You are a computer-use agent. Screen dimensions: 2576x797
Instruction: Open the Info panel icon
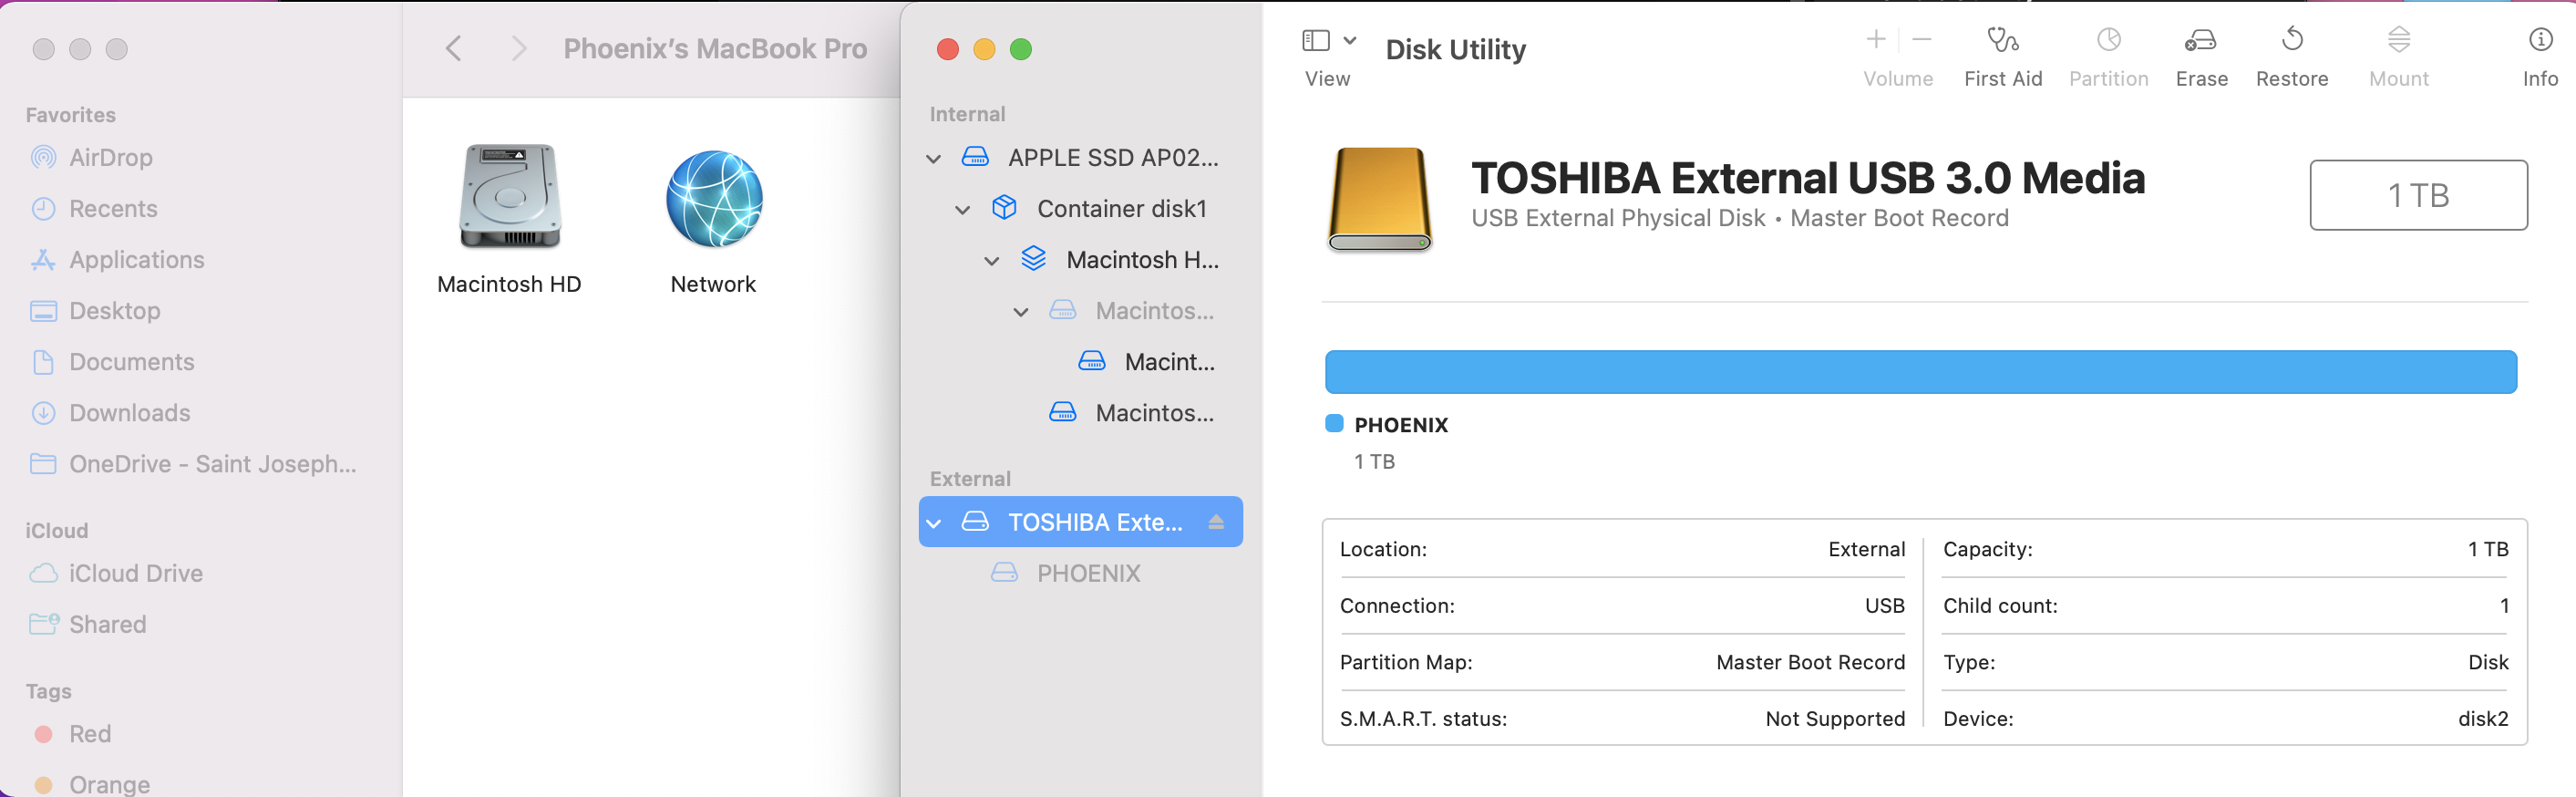2539,40
